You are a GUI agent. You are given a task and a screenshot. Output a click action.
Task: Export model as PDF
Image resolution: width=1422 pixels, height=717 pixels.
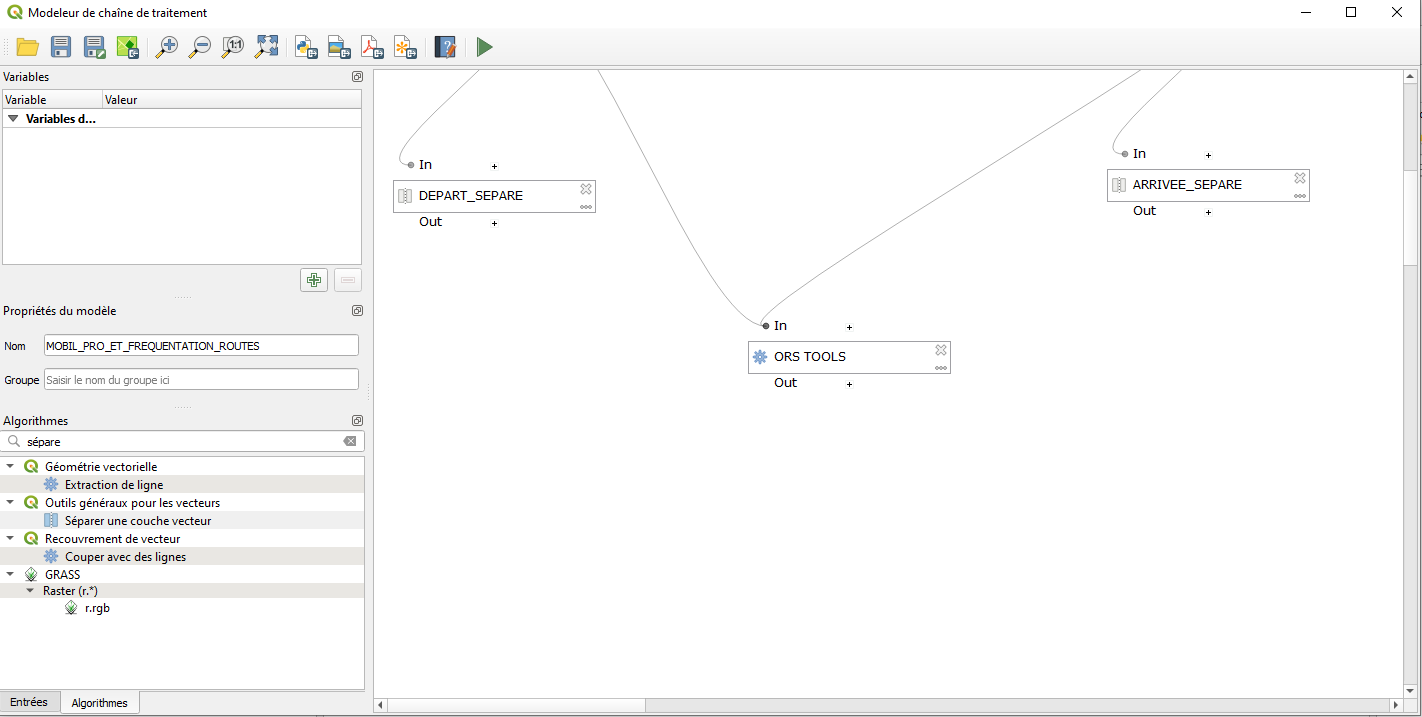[372, 47]
